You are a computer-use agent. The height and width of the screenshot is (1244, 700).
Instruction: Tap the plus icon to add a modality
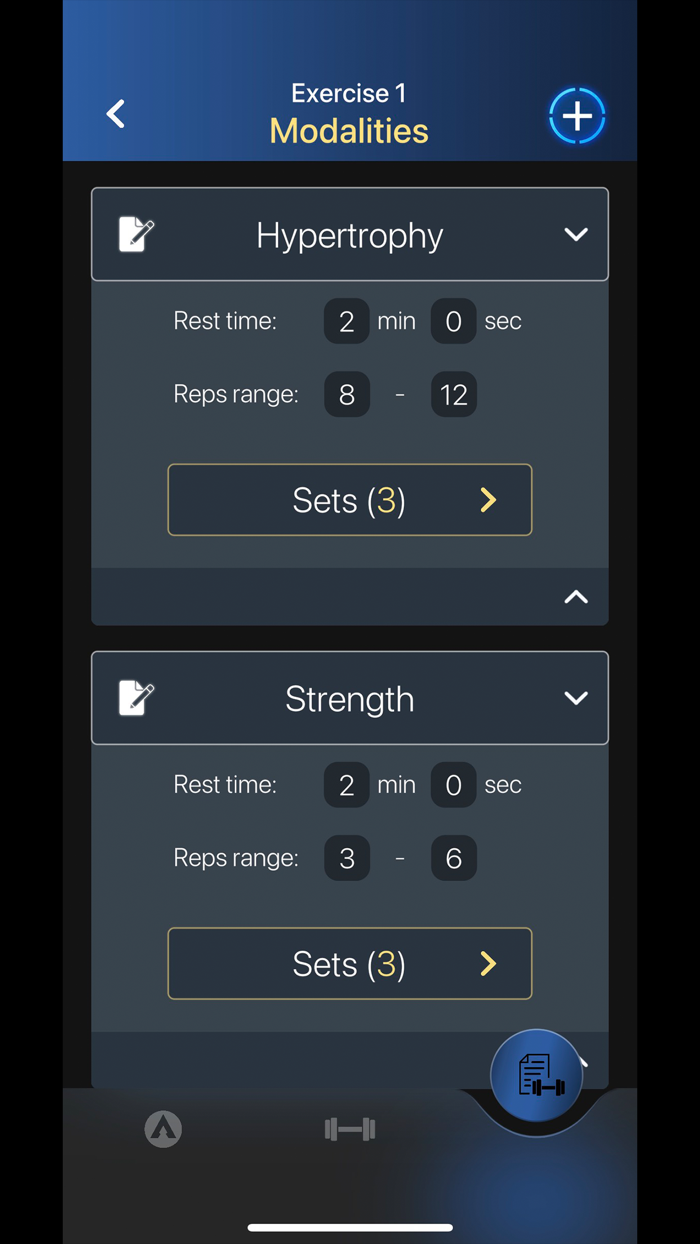[x=577, y=115]
